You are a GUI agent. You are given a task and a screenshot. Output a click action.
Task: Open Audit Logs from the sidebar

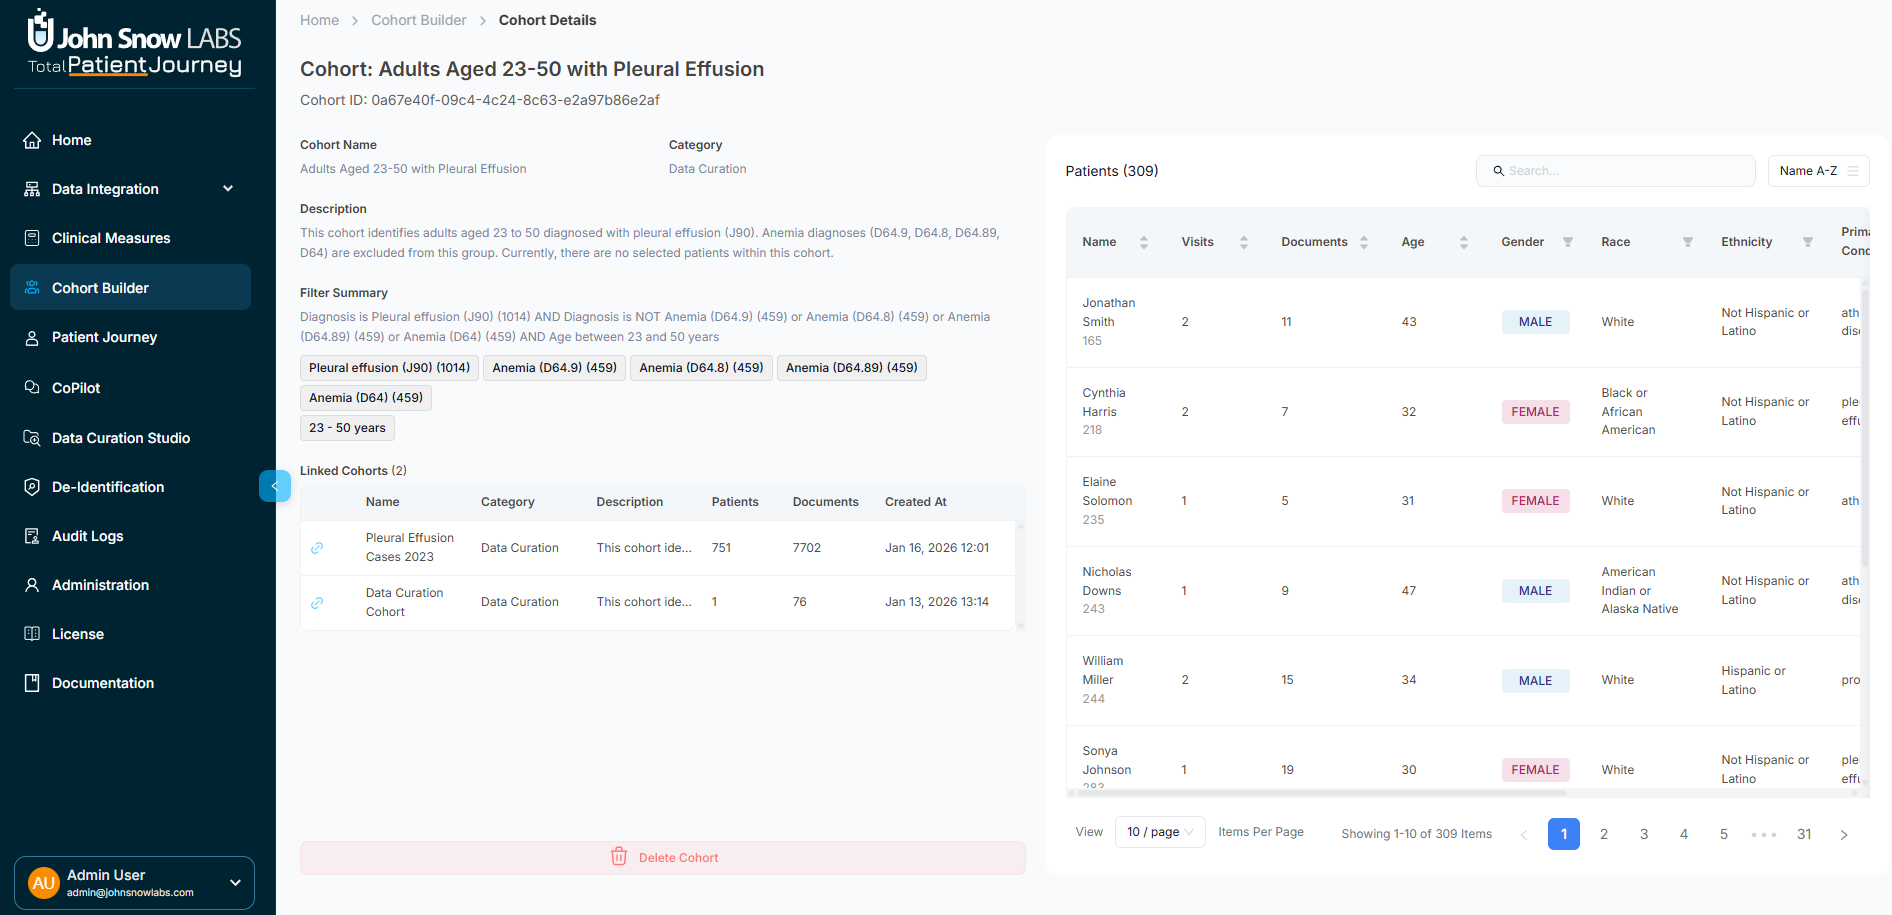86,536
